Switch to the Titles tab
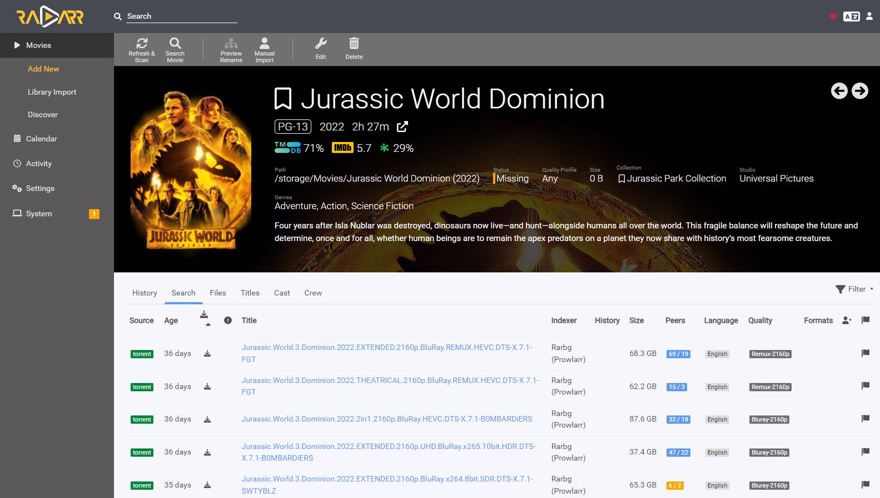Image resolution: width=880 pixels, height=498 pixels. click(250, 293)
